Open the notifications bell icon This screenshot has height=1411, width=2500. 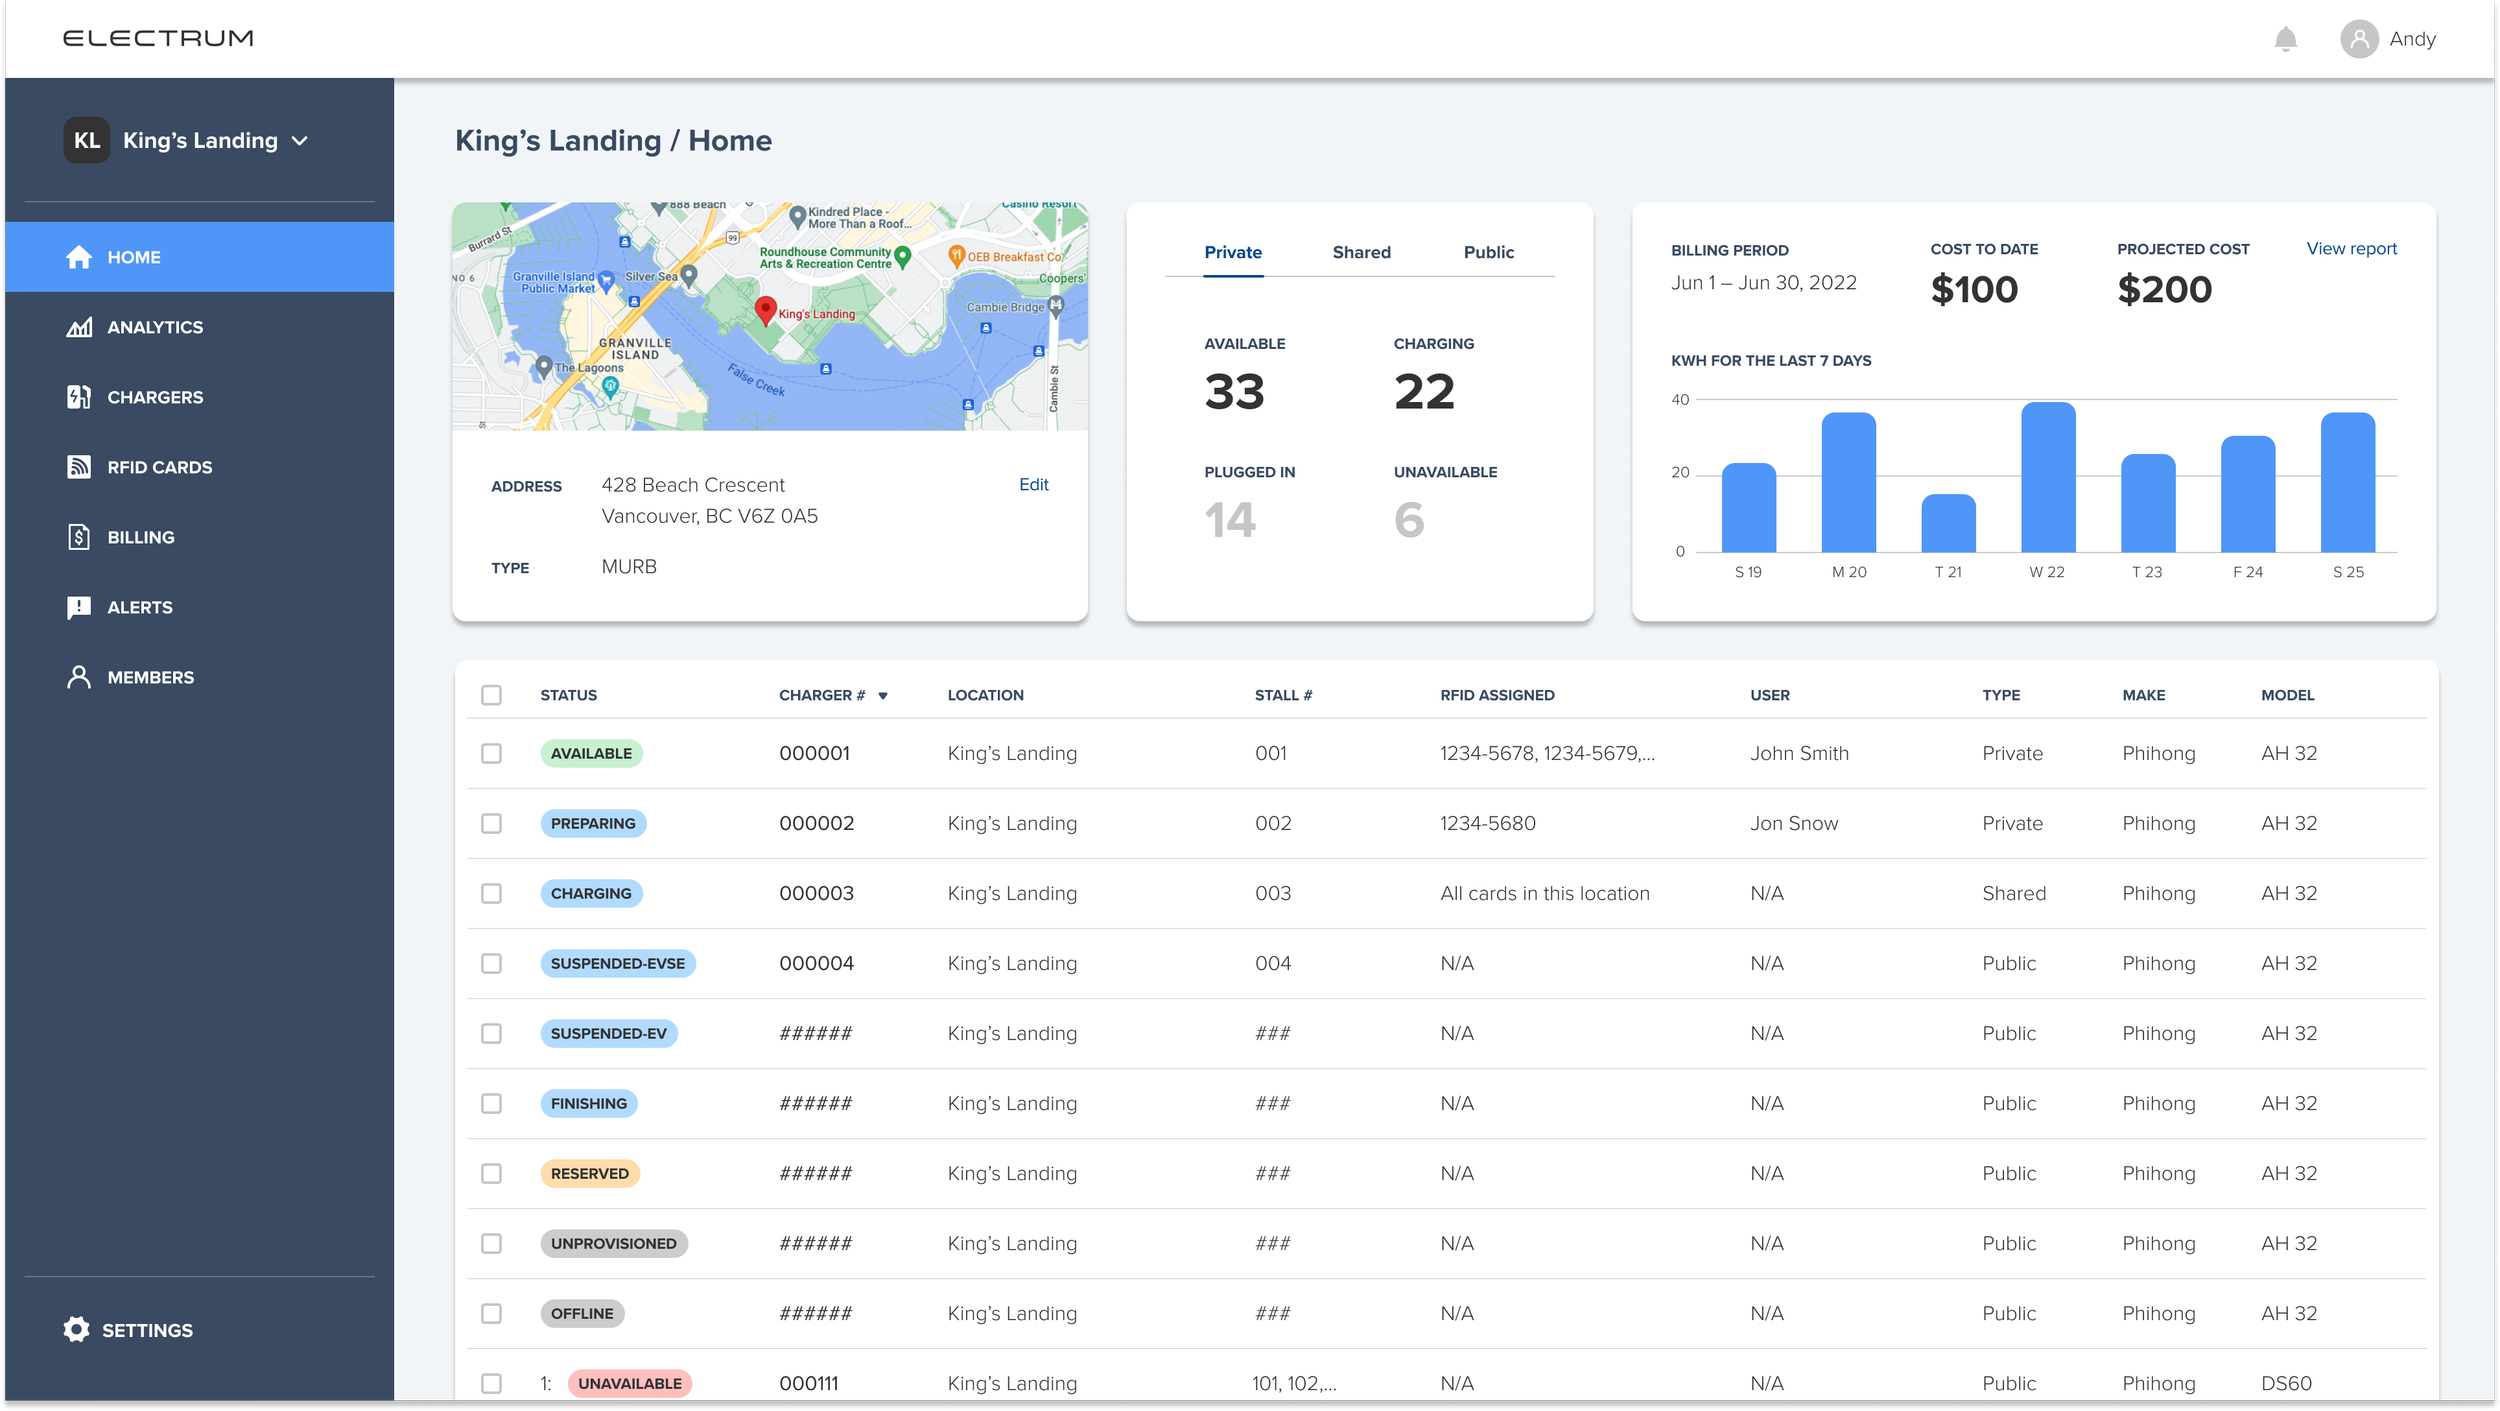(2285, 39)
